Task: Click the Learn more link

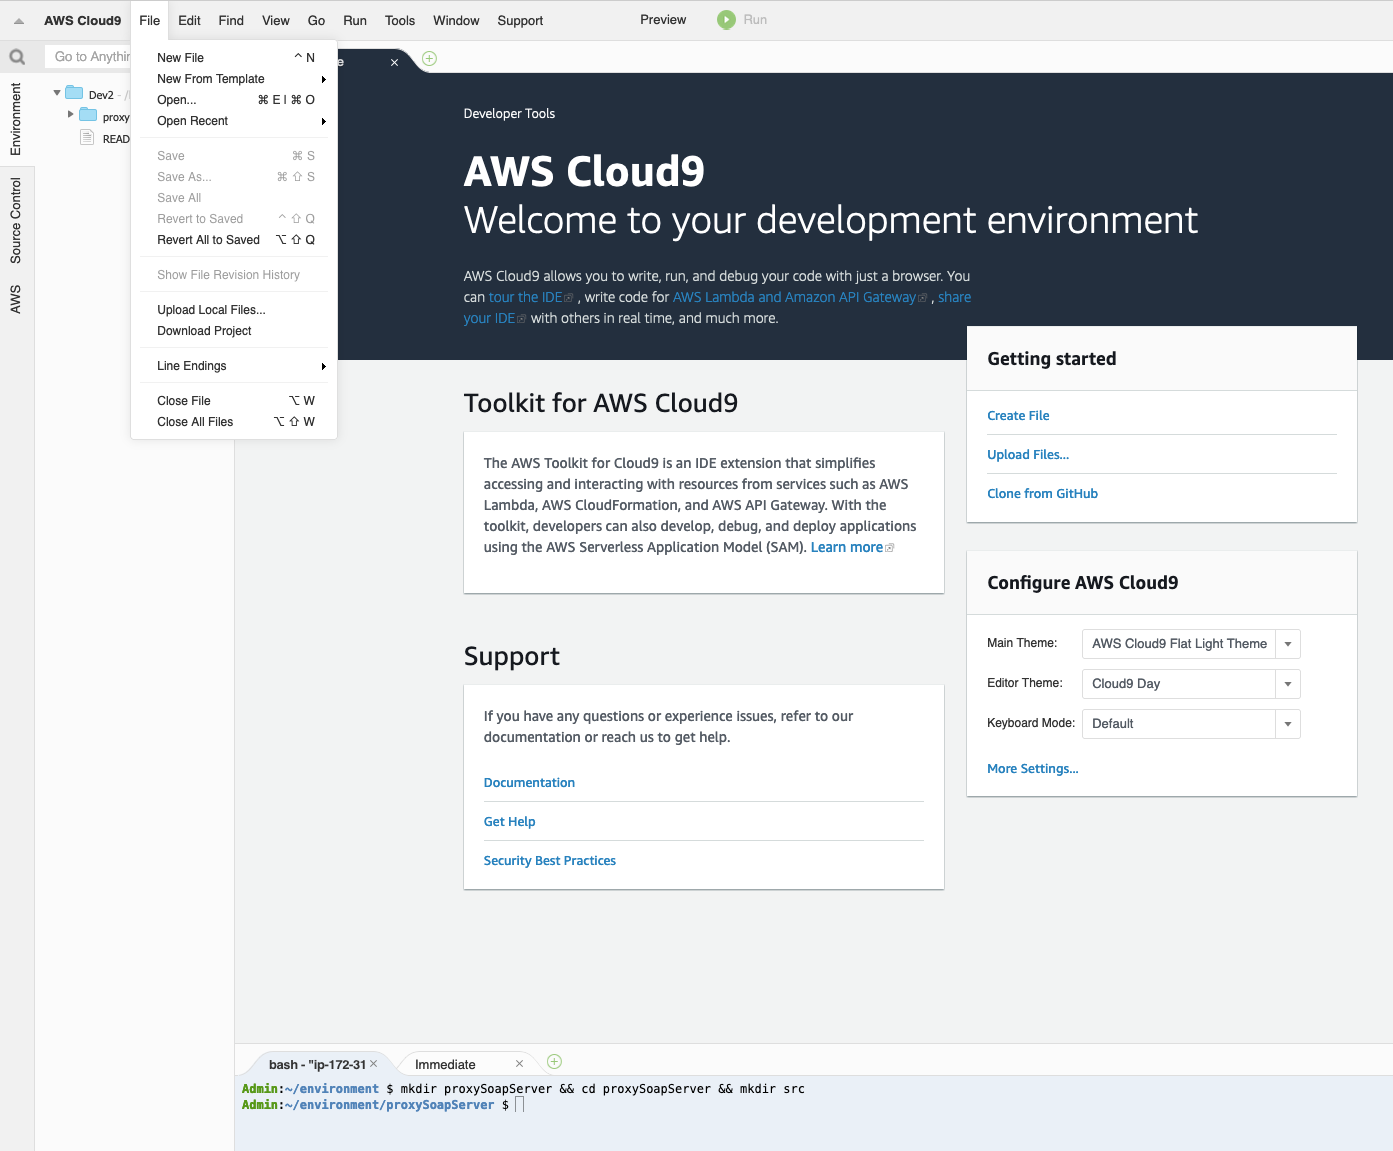Action: click(847, 547)
